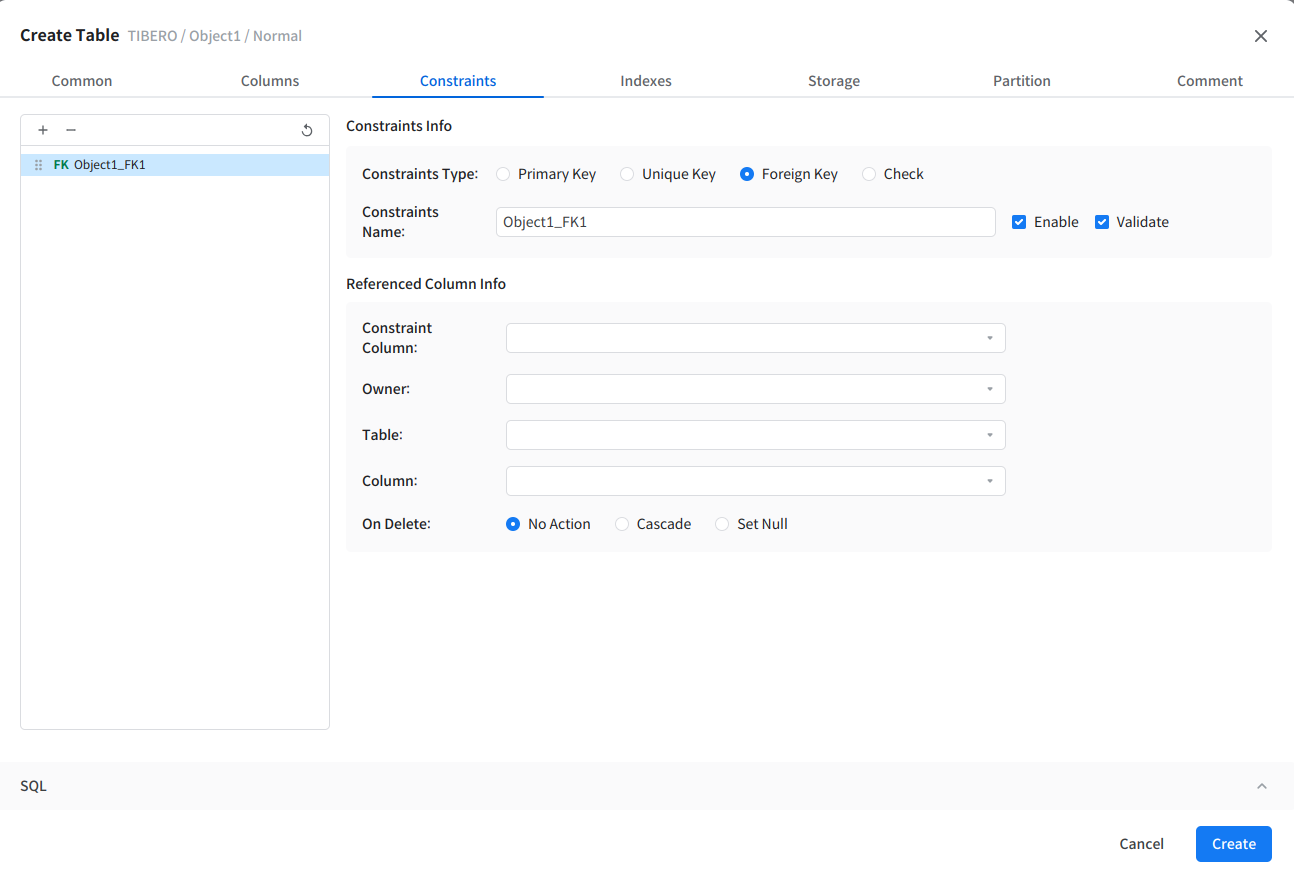Uncheck the Enable checkbox
Screen dimensions: 1294x882
tap(1019, 222)
